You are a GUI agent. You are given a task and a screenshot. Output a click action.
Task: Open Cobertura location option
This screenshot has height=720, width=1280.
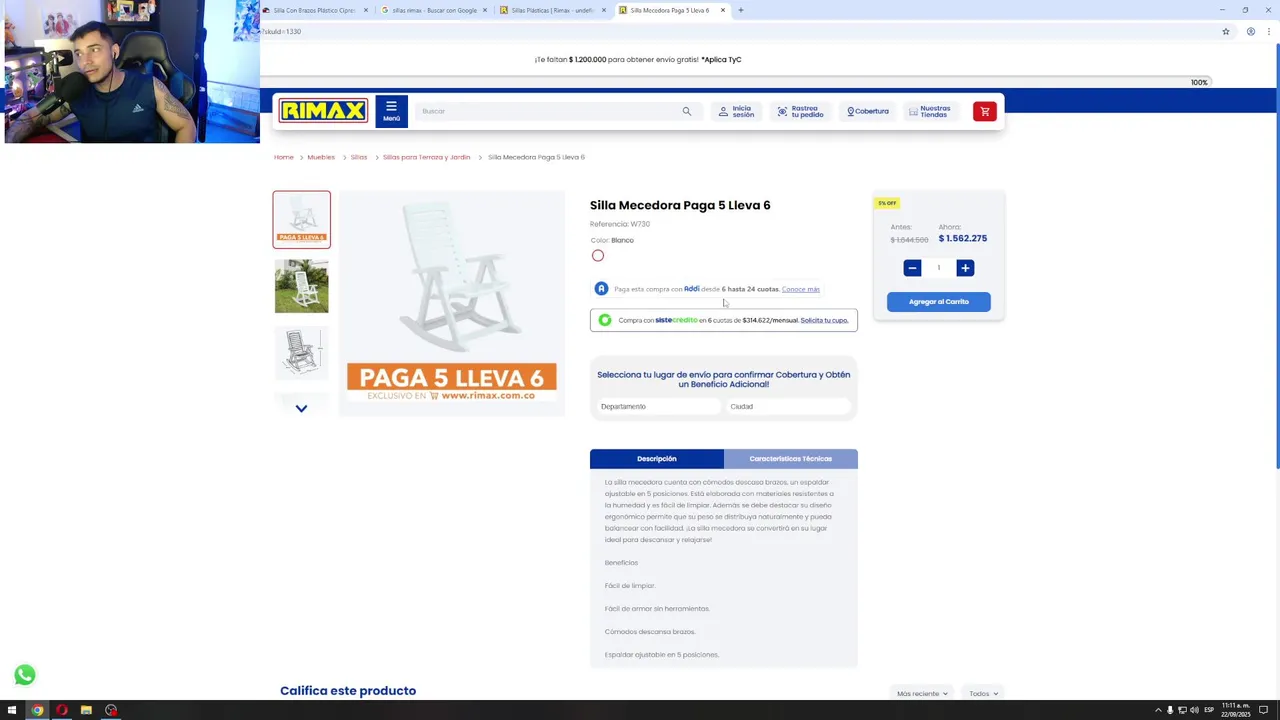[867, 111]
